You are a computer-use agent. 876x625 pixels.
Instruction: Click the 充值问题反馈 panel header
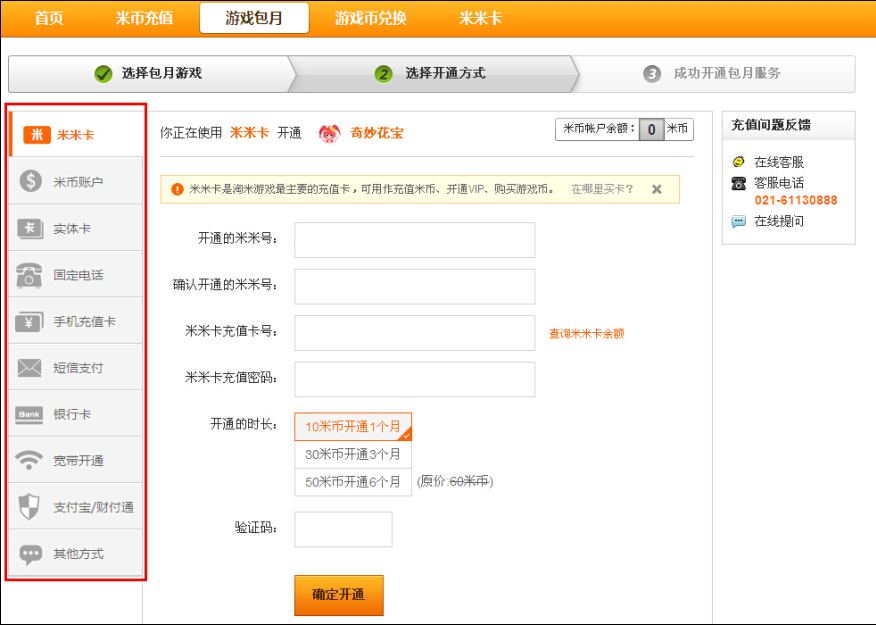(788, 125)
